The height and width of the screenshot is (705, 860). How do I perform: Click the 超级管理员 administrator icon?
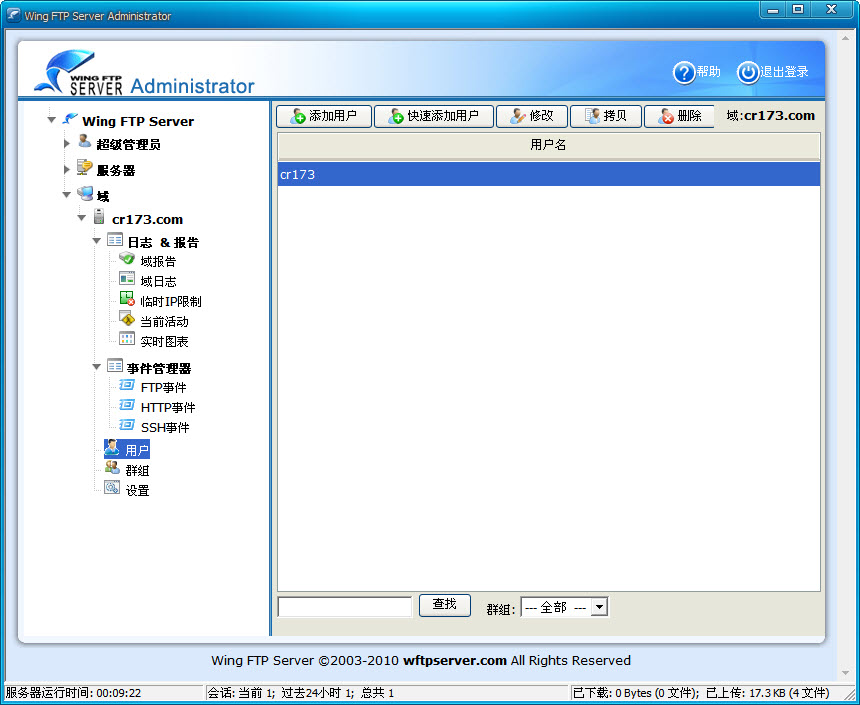[84, 142]
